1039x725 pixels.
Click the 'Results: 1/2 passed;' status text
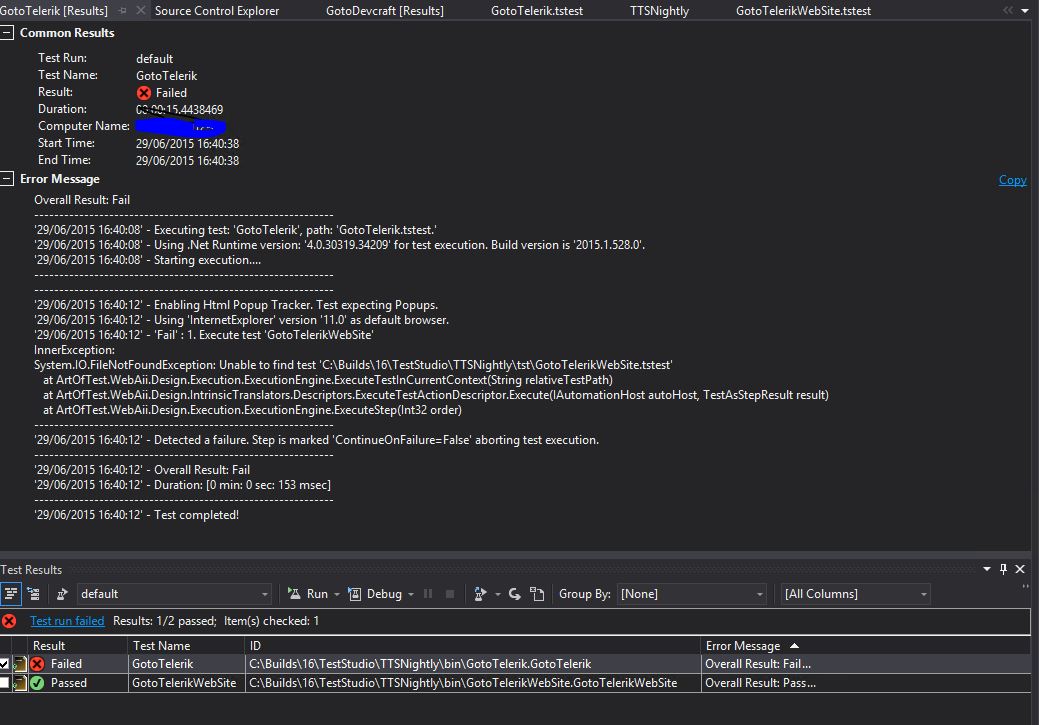coord(165,621)
